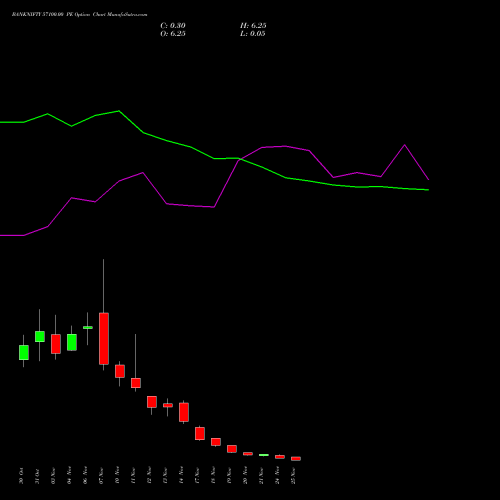Select the high value H: 6.25
The width and height of the screenshot is (500, 500).
click(x=253, y=26)
